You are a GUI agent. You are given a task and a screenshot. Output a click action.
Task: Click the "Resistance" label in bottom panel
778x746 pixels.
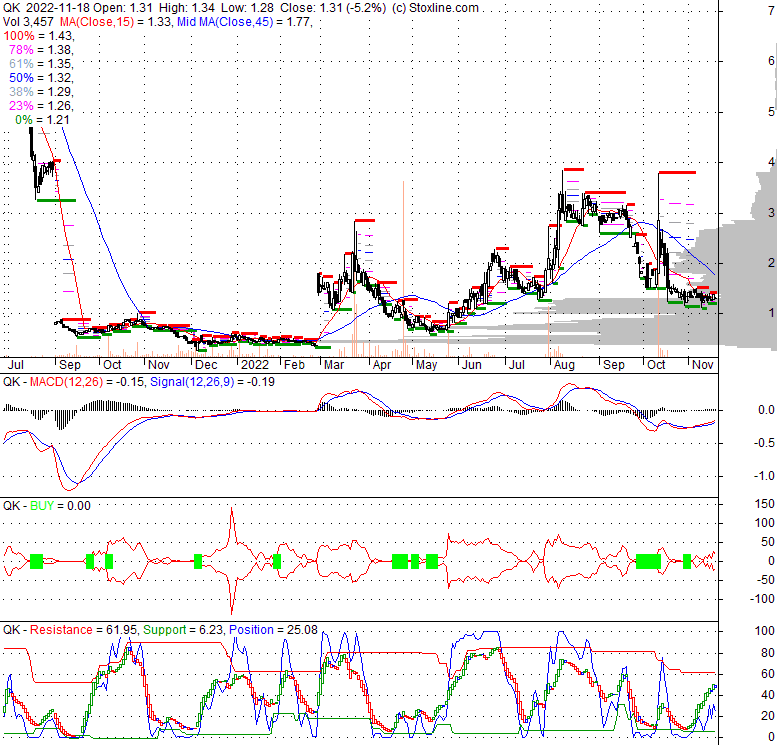pos(61,629)
